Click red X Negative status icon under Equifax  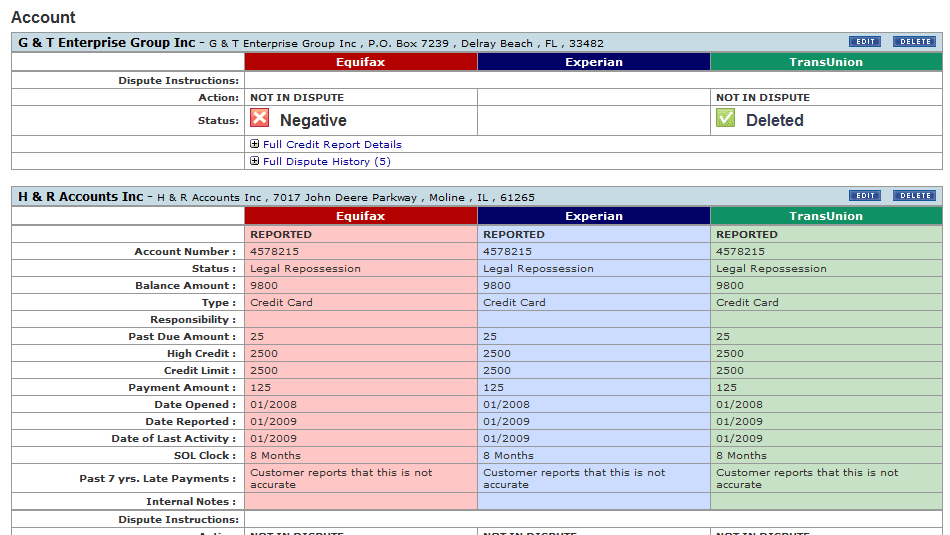[260, 118]
